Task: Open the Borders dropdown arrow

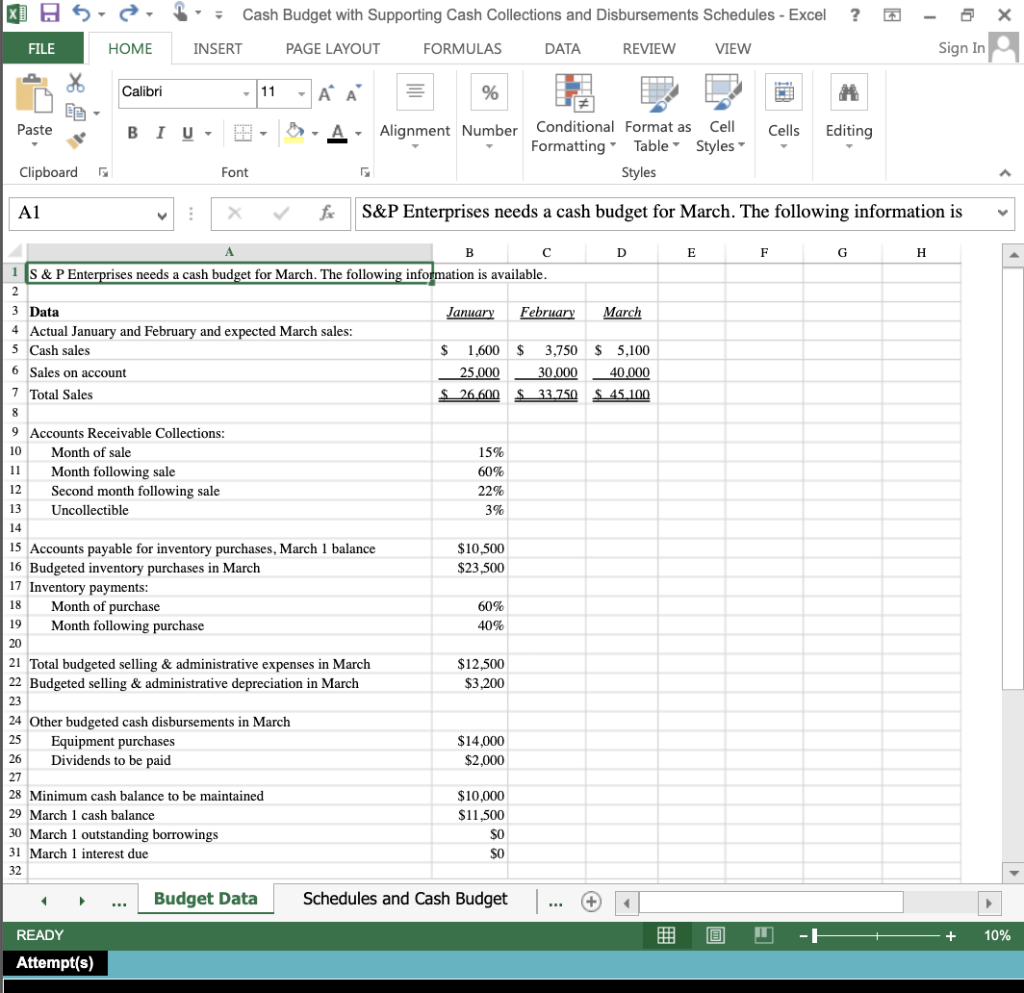Action: point(263,134)
